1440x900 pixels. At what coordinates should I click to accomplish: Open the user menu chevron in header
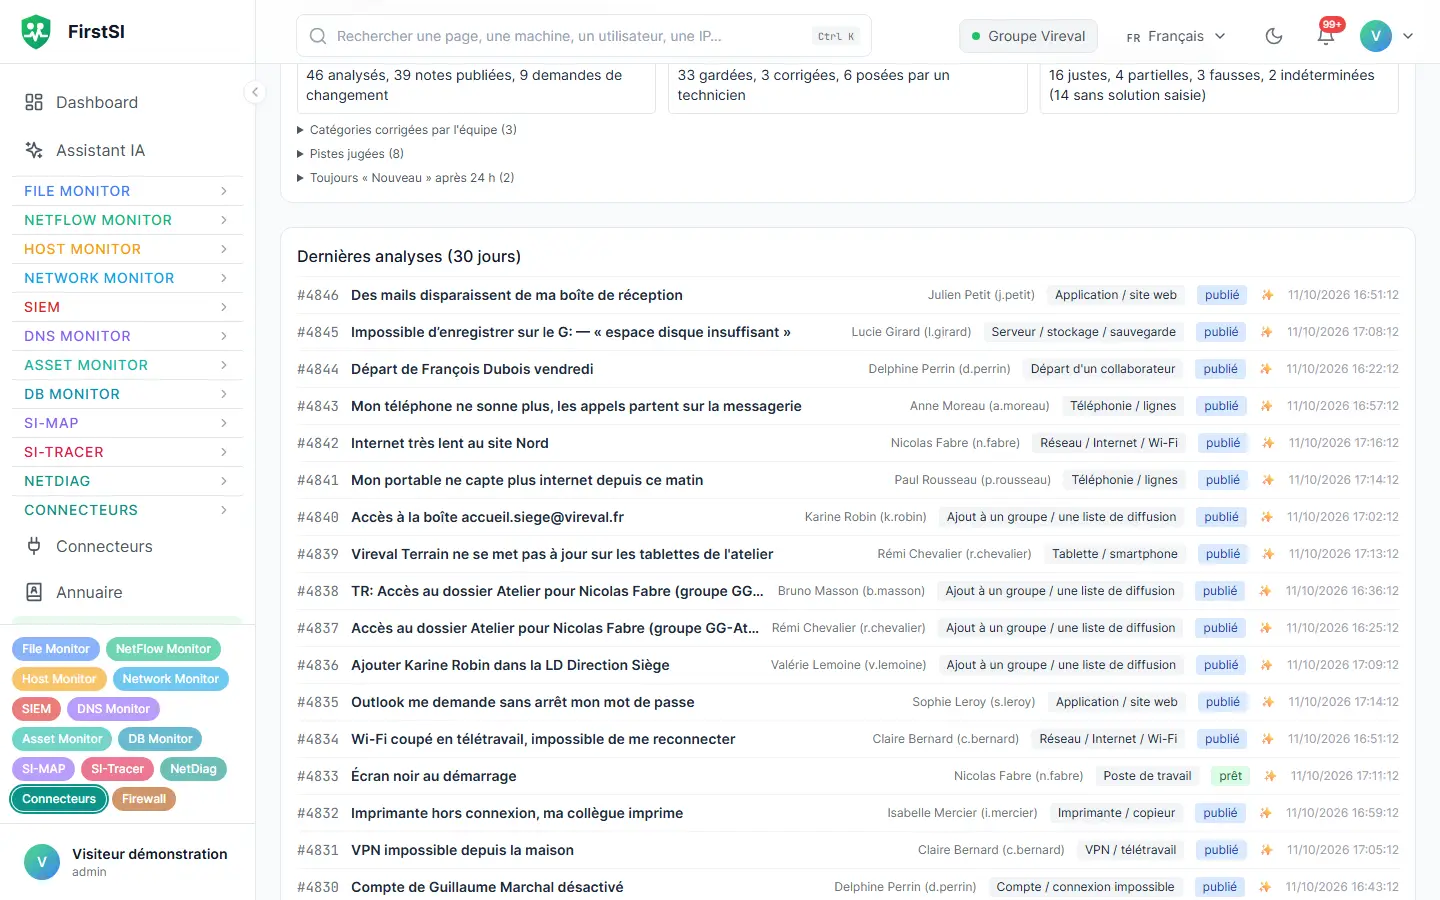(1408, 36)
